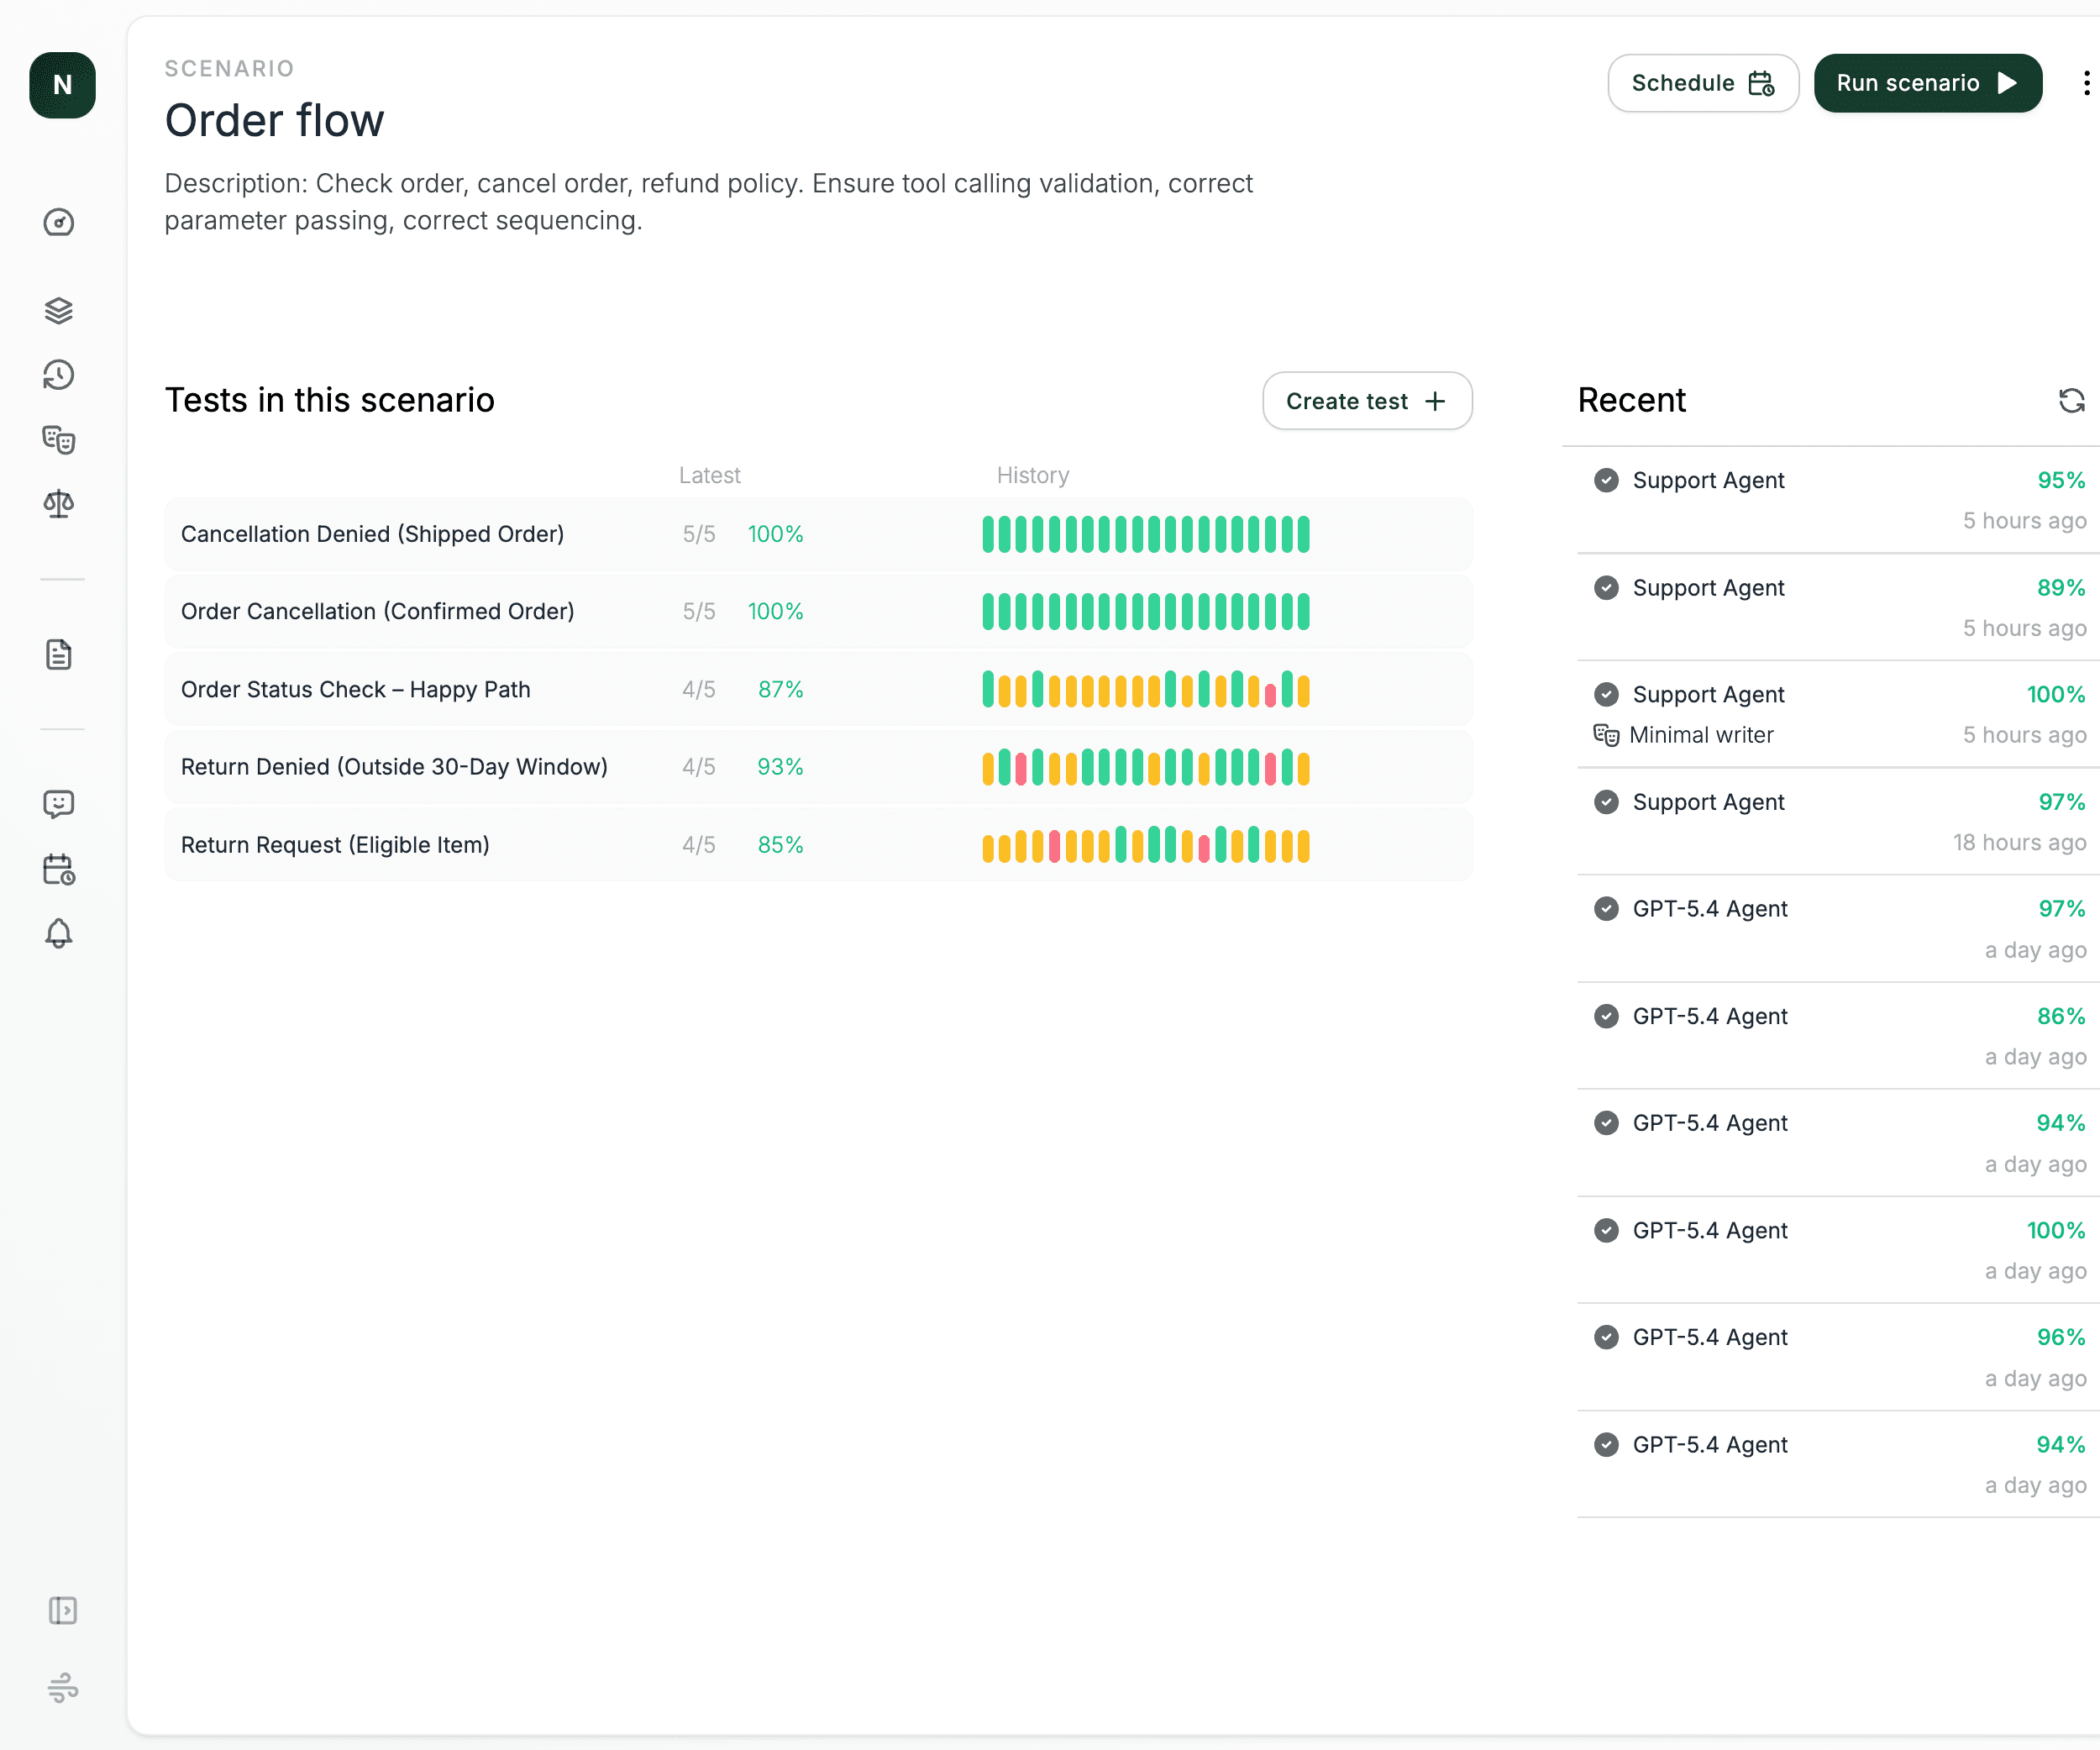
Task: Refresh the Recent runs list
Action: [2071, 401]
